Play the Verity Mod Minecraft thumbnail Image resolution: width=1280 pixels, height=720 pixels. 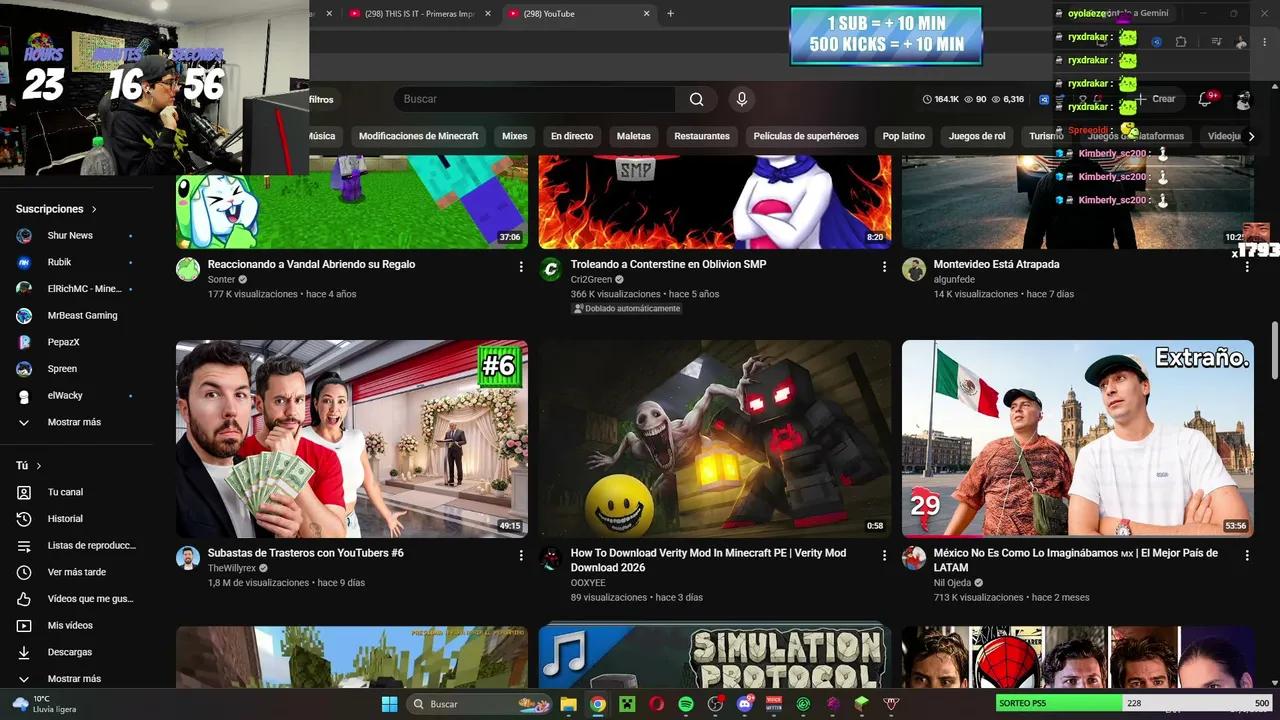pyautogui.click(x=715, y=439)
